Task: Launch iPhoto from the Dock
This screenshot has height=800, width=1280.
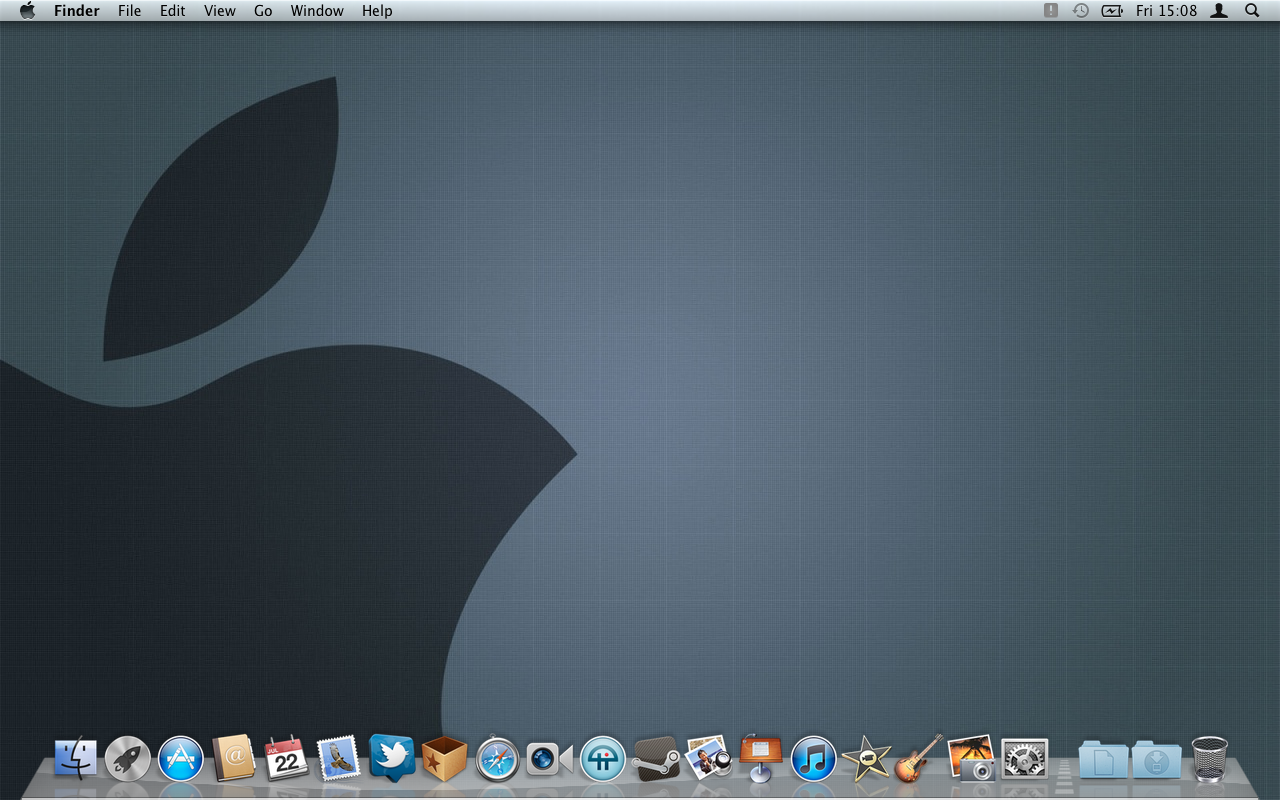Action: [x=971, y=758]
